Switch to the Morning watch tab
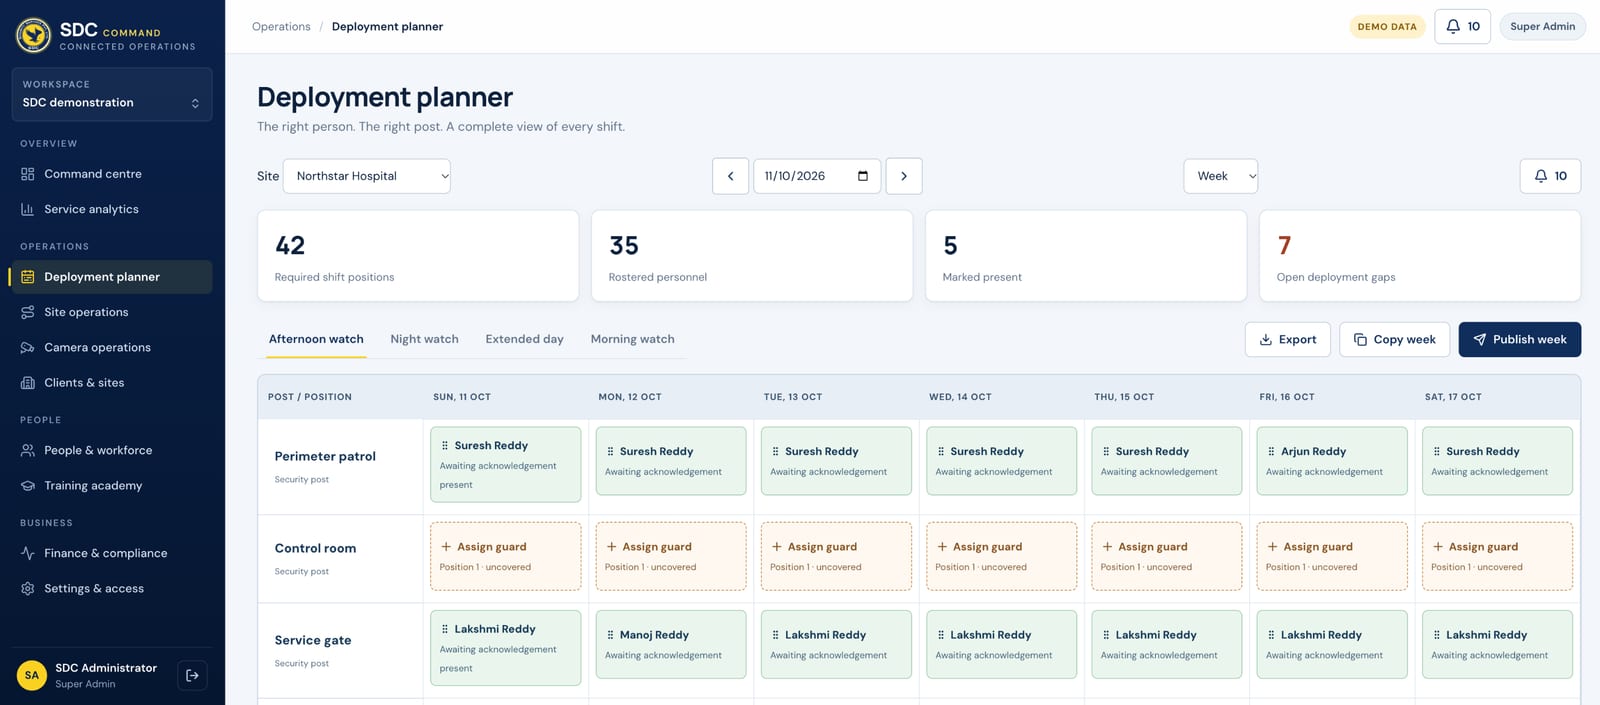Viewport: 1600px width, 705px height. click(632, 339)
